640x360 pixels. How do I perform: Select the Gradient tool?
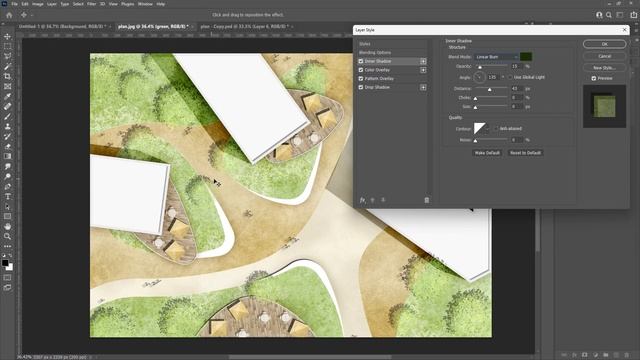pyautogui.click(x=7, y=156)
